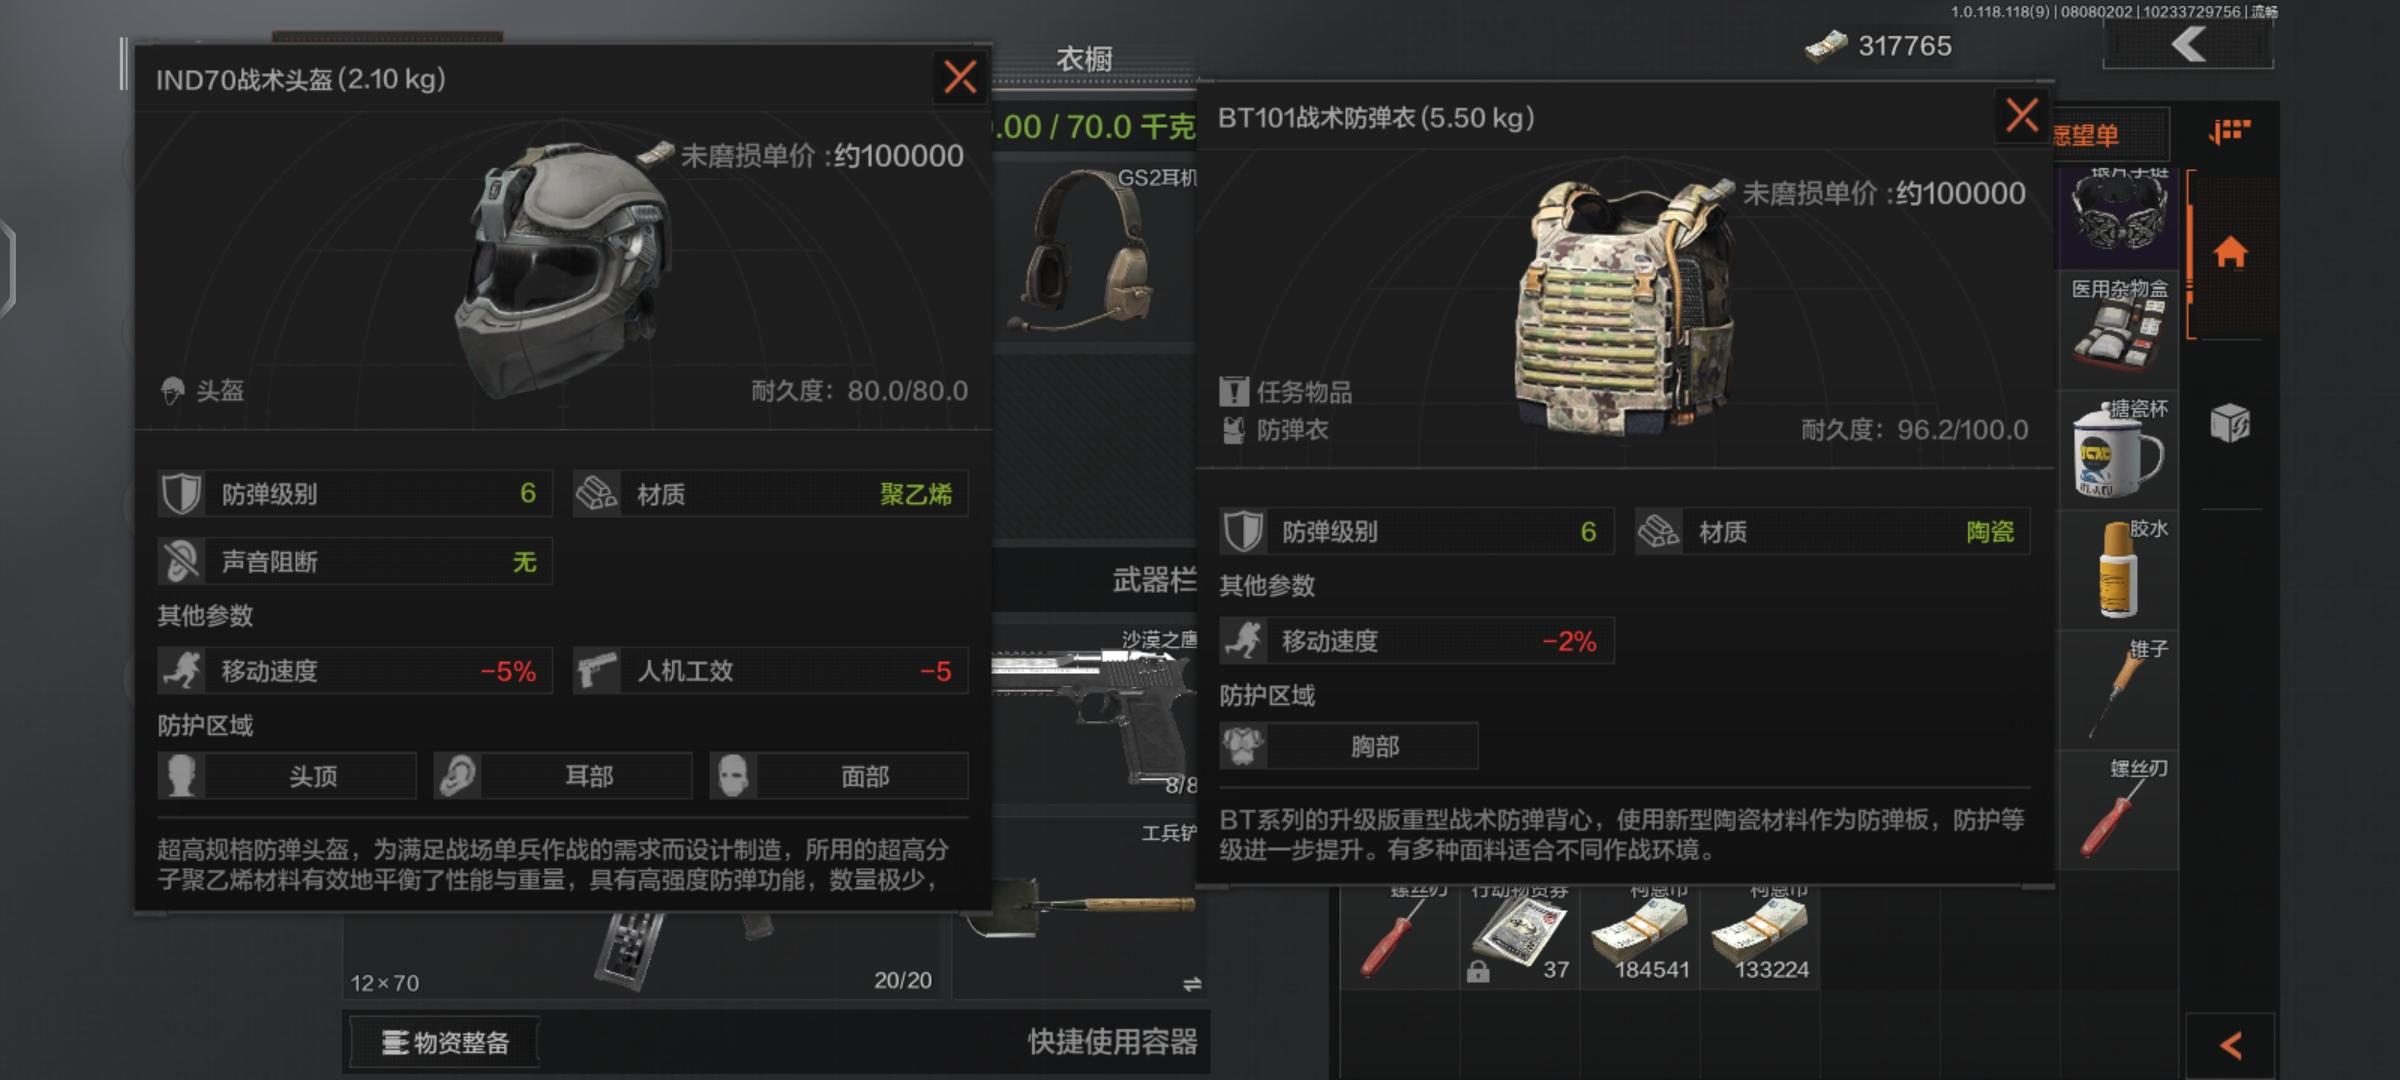The height and width of the screenshot is (1080, 2400).
Task: Select the 医用杂物盒 medical box item
Action: 2119,327
